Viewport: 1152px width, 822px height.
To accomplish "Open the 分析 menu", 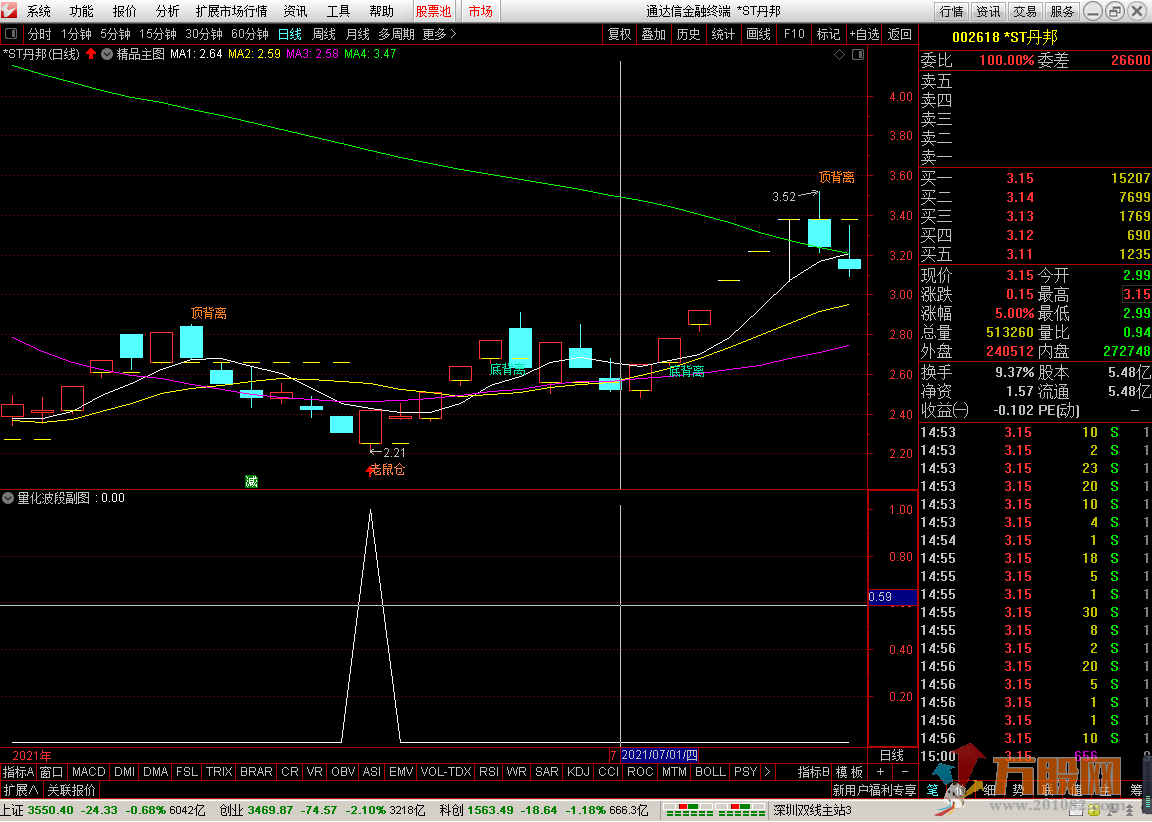I will click(x=167, y=11).
